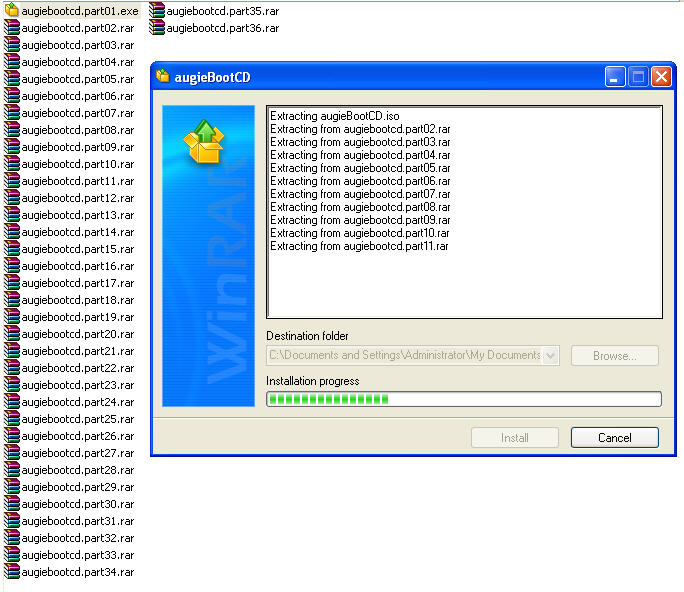The width and height of the screenshot is (684, 592).
Task: Minimize the augieBootCD window
Action: click(x=615, y=77)
